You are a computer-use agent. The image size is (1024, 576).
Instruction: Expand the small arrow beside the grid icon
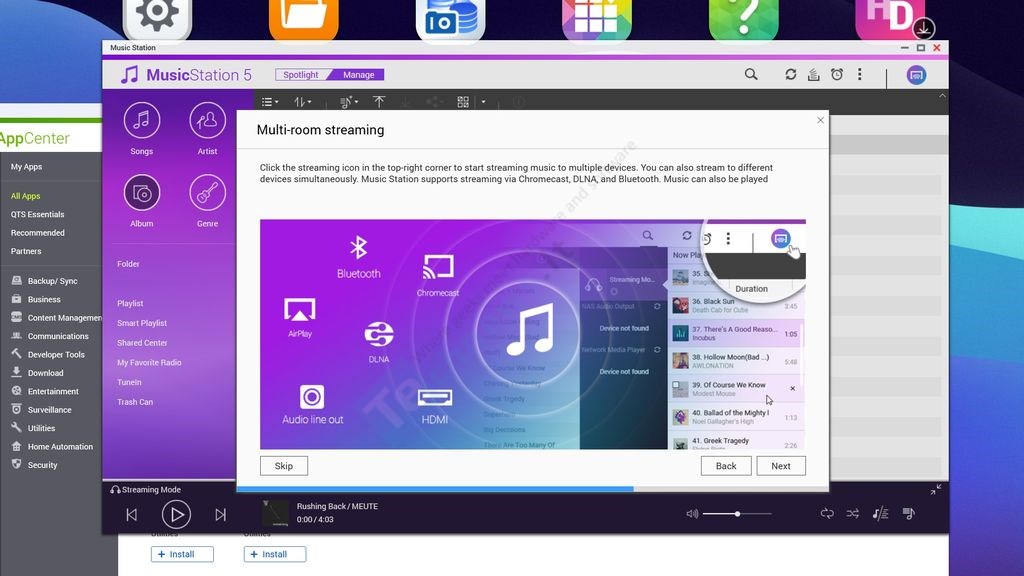(x=483, y=102)
